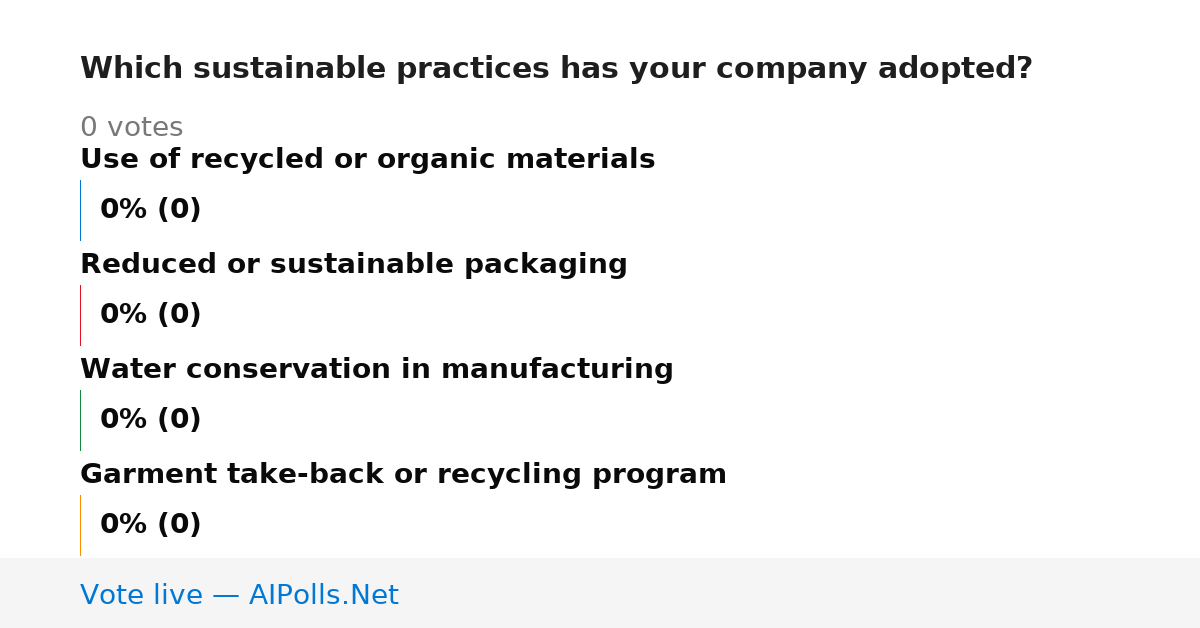
Task: Click the blue result bar for recycled materials
Action: tap(80, 210)
